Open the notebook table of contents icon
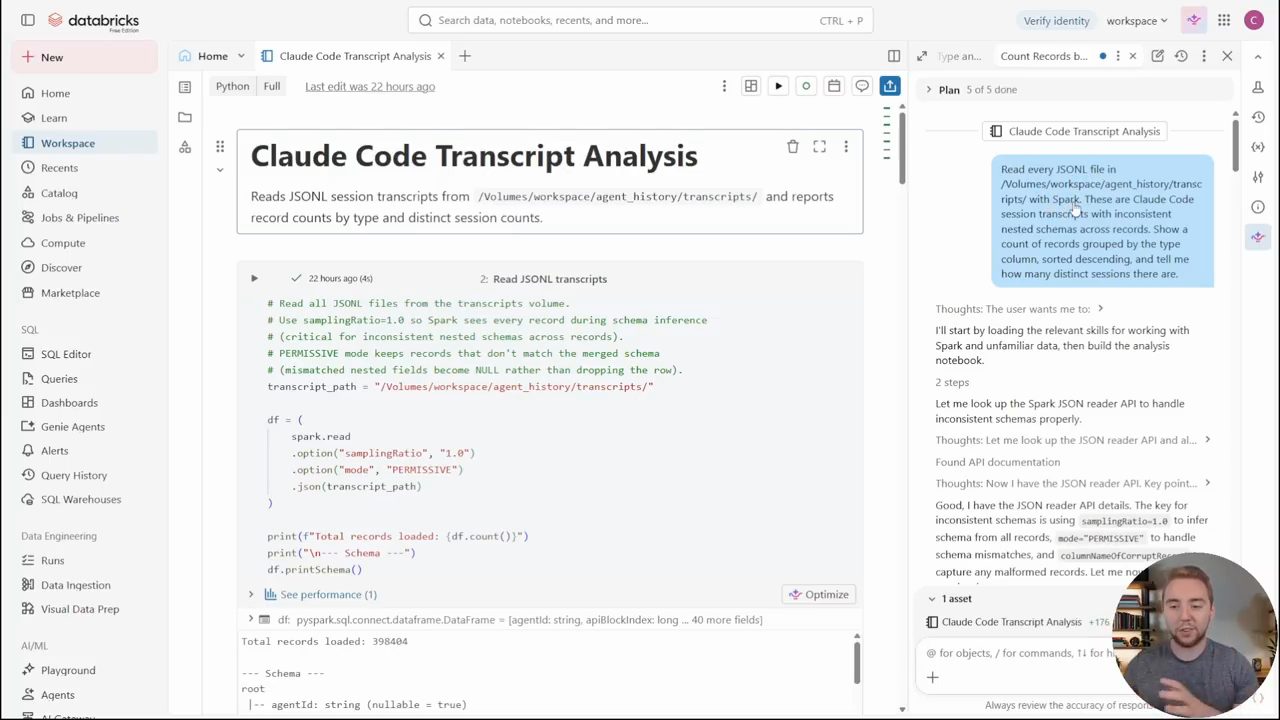This screenshot has height=720, width=1280. coord(185,87)
